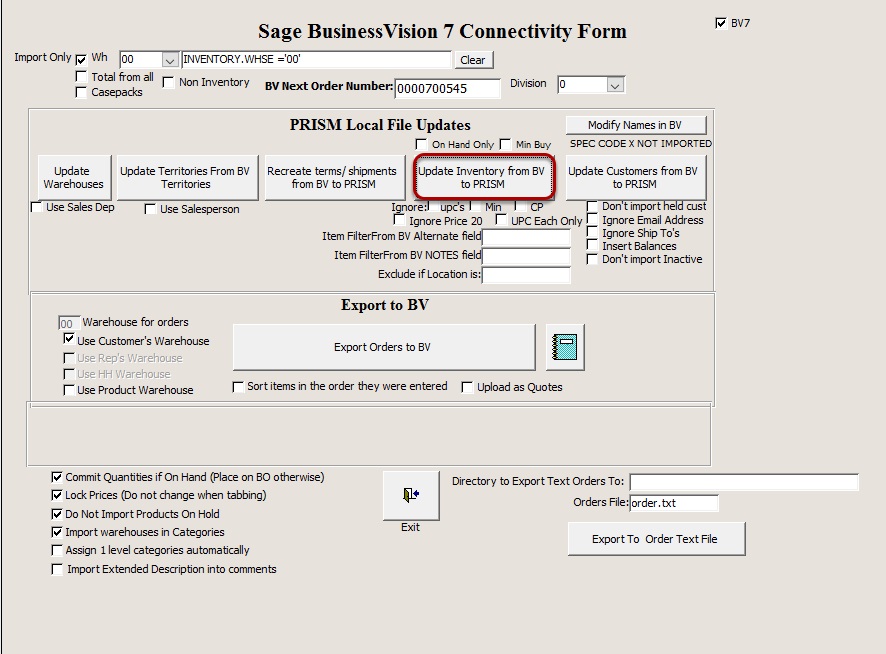Screen dimensions: 886x654
Task: Check the Min Buy checkbox
Action: 505,144
